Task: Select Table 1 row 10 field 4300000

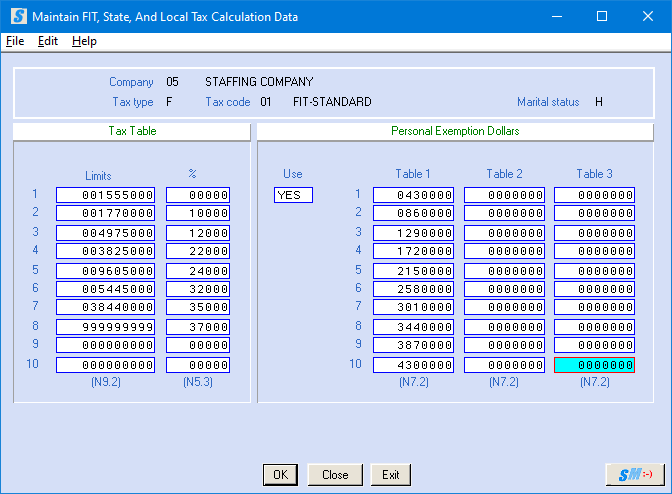Action: coord(414,365)
